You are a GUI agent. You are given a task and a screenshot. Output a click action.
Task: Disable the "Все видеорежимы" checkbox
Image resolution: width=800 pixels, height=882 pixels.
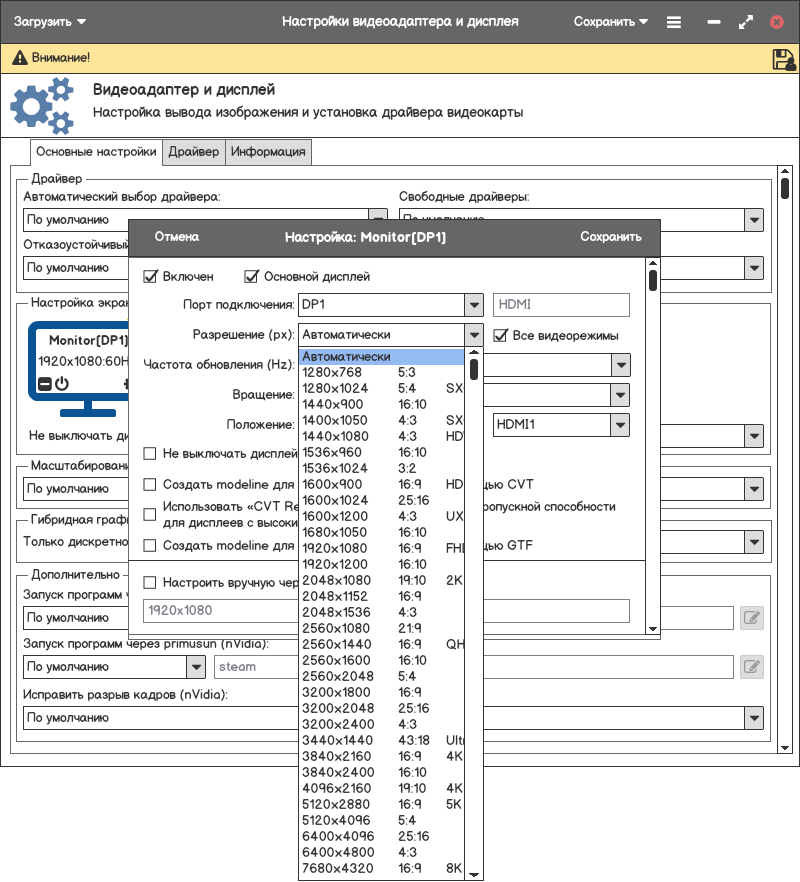pos(501,335)
